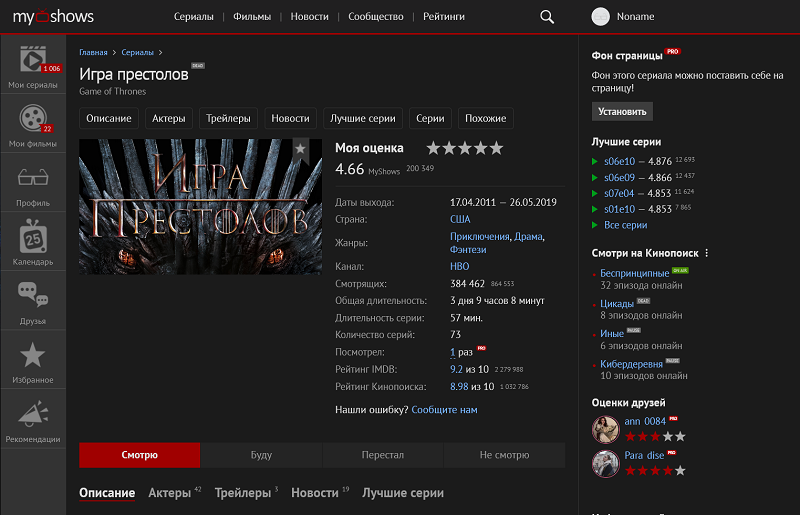
Task: Open country link США
Action: click(x=460, y=219)
